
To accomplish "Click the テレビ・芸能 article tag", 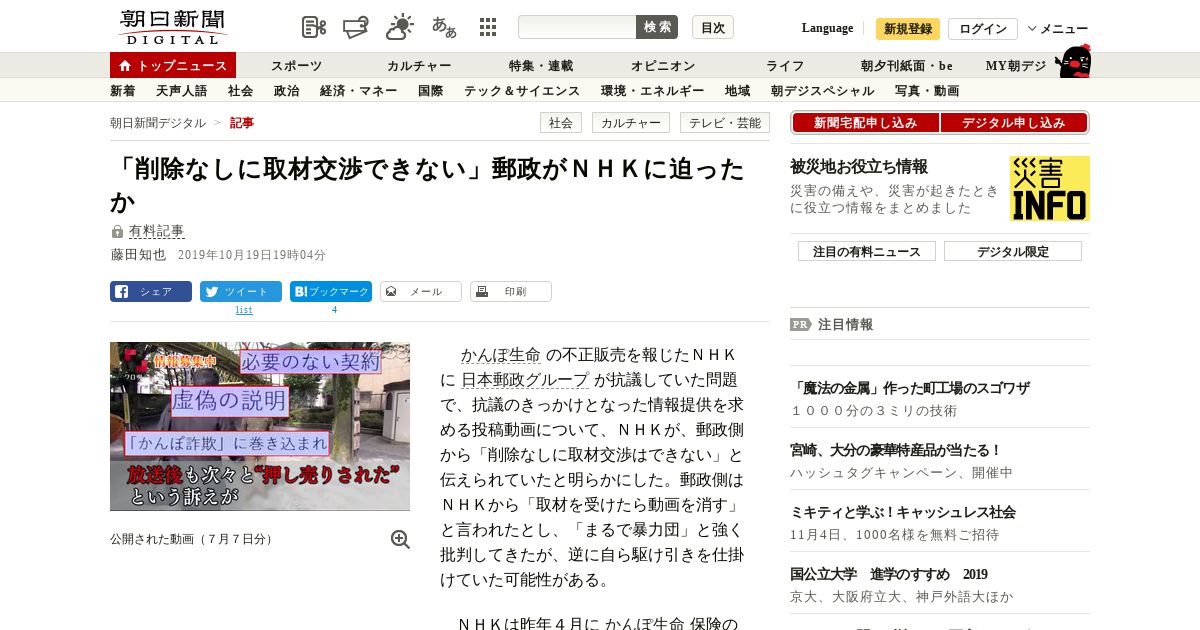I will [x=725, y=123].
